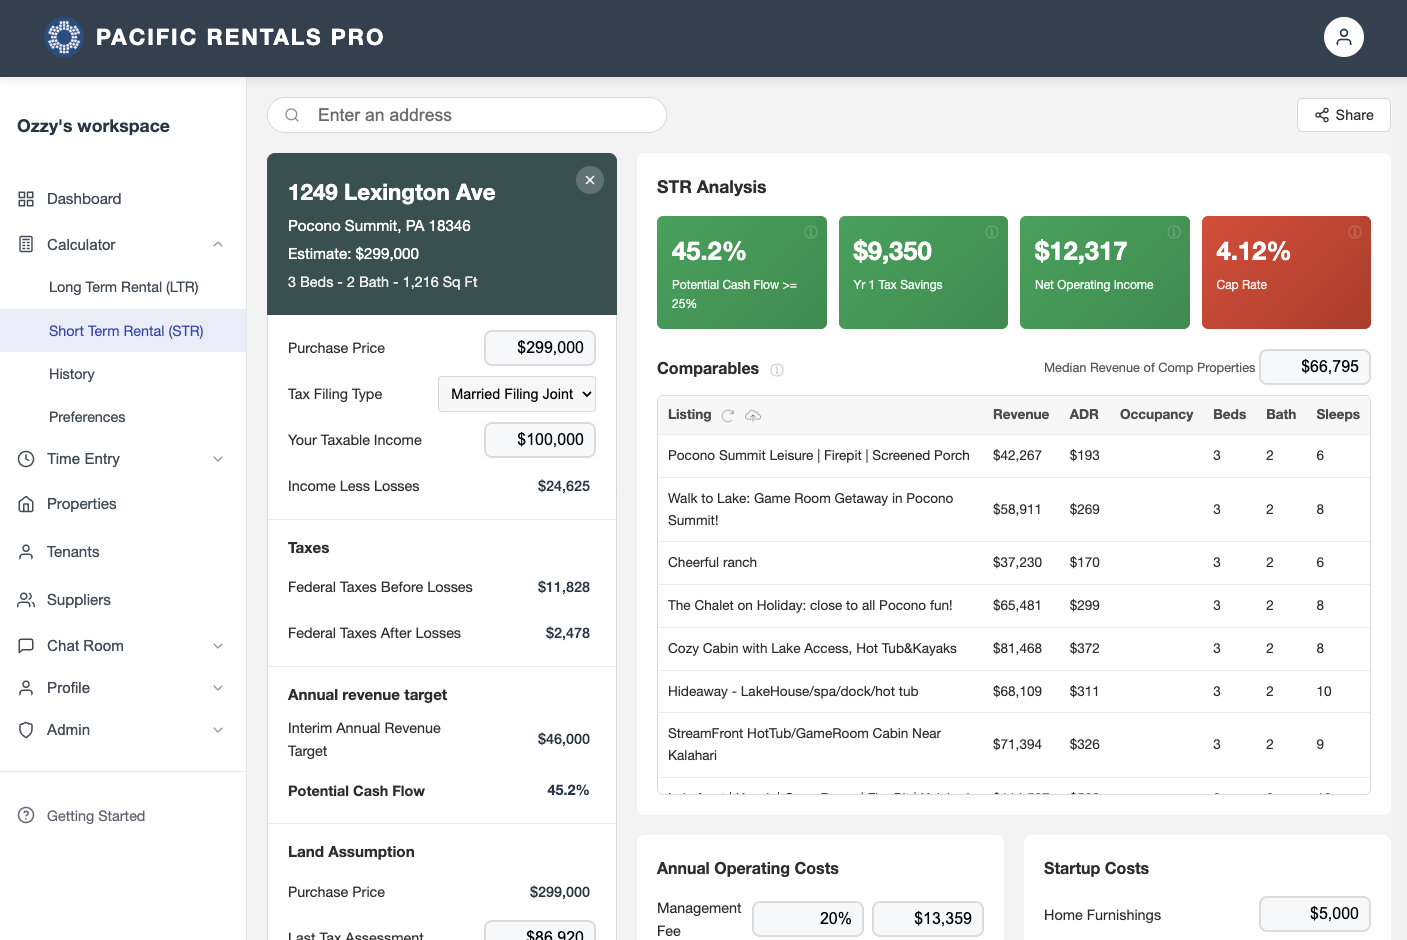Image resolution: width=1407 pixels, height=940 pixels.
Task: Click the cloud upload icon next to Listing
Action: click(x=753, y=415)
